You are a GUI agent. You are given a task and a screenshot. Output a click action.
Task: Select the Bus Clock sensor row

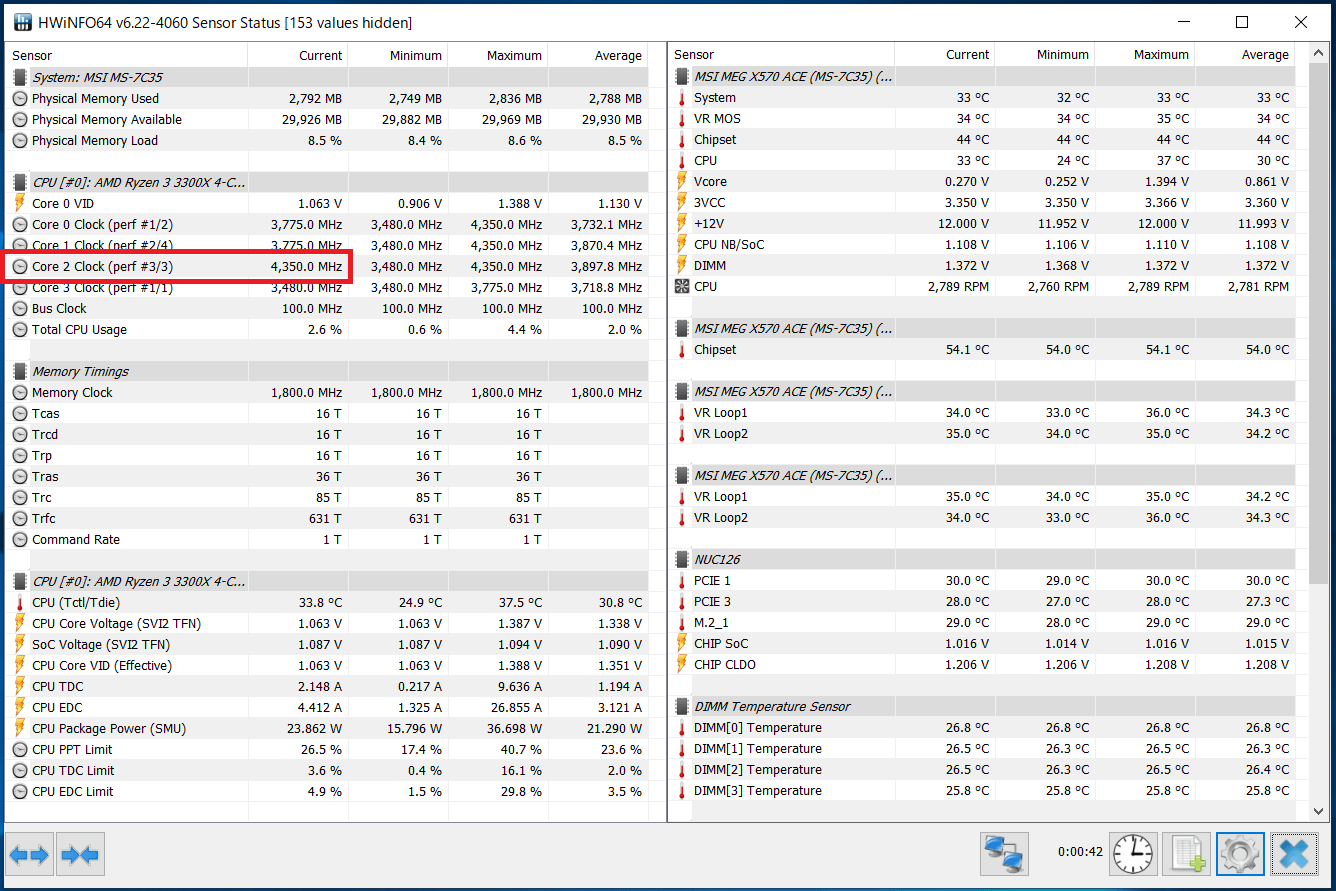coord(327,309)
